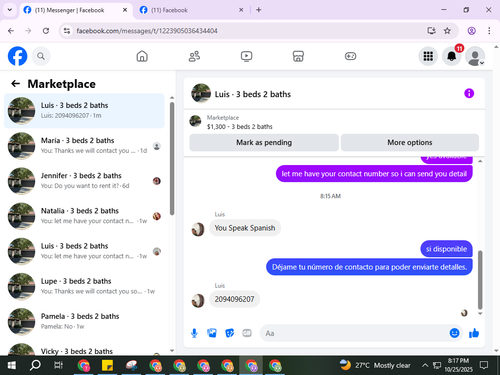Open the 27°C Mostly clear weather widget
500x375 pixels.
click(x=375, y=365)
